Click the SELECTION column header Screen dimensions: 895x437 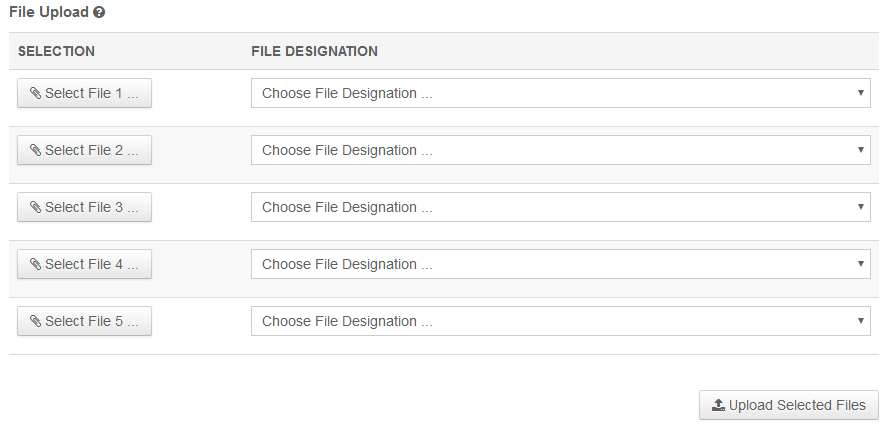pos(56,51)
